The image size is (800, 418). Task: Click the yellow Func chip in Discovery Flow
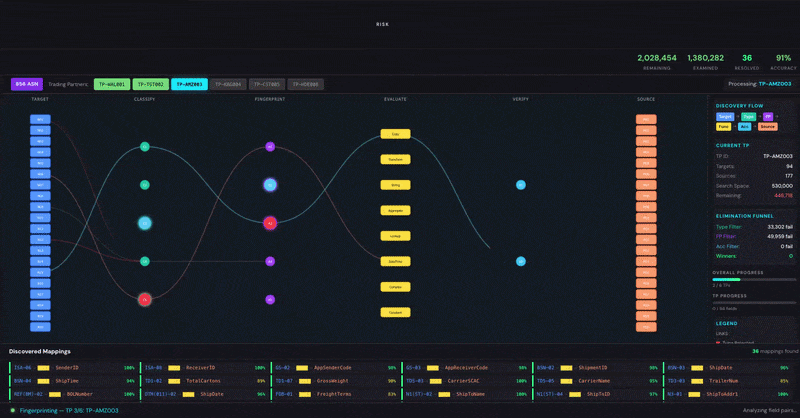pos(723,127)
